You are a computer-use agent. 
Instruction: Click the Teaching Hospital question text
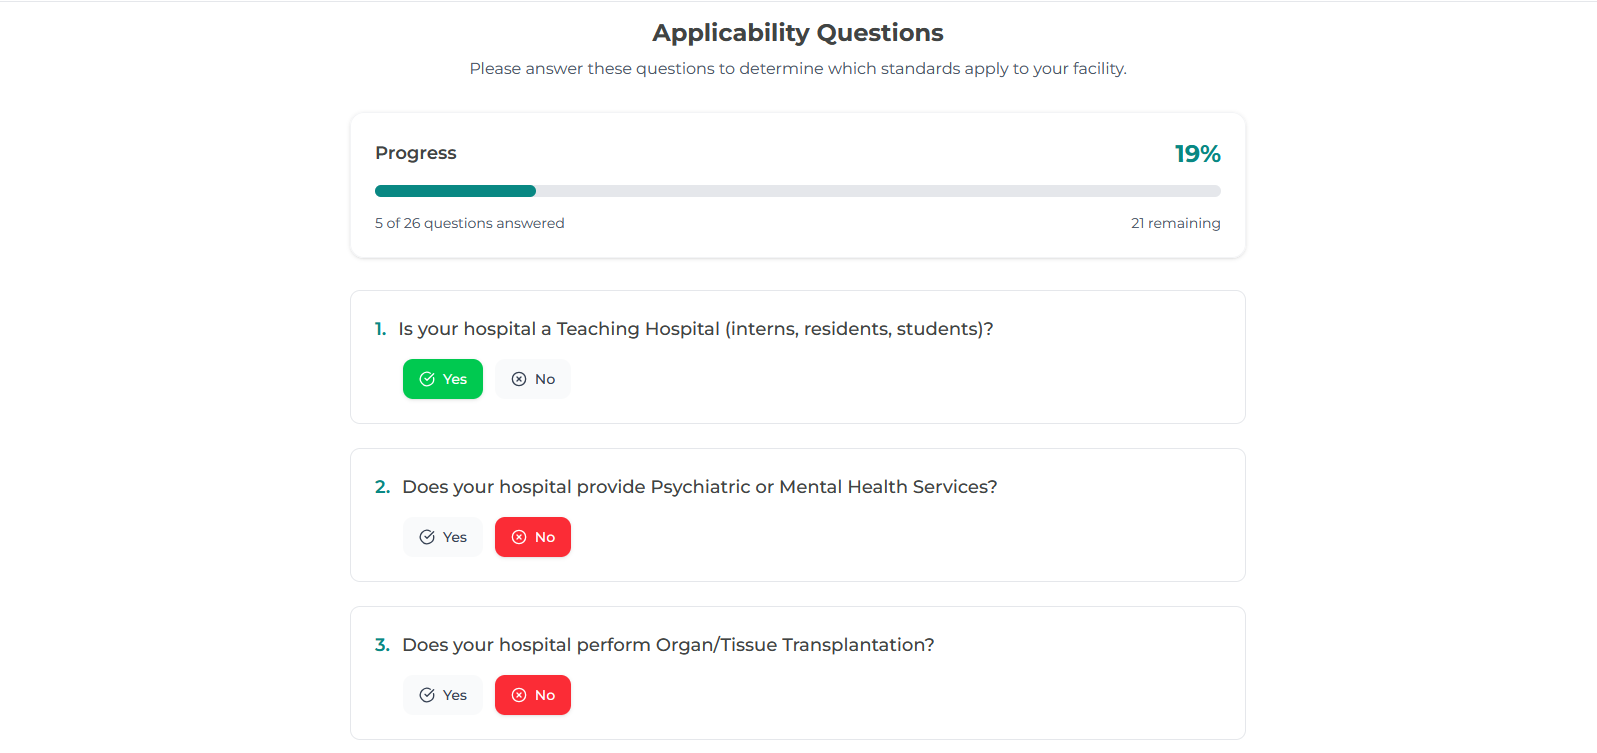point(695,329)
